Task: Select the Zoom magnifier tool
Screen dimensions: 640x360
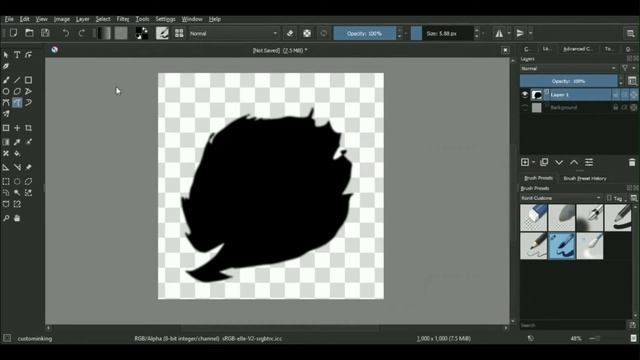Action: [6, 218]
